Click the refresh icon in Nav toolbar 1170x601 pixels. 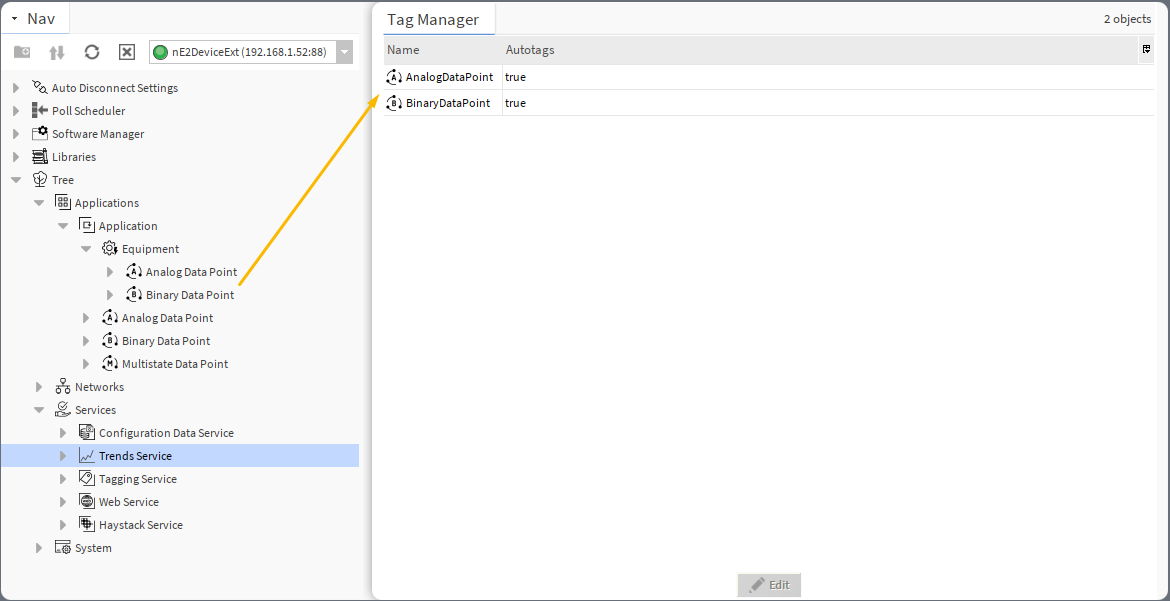click(92, 52)
